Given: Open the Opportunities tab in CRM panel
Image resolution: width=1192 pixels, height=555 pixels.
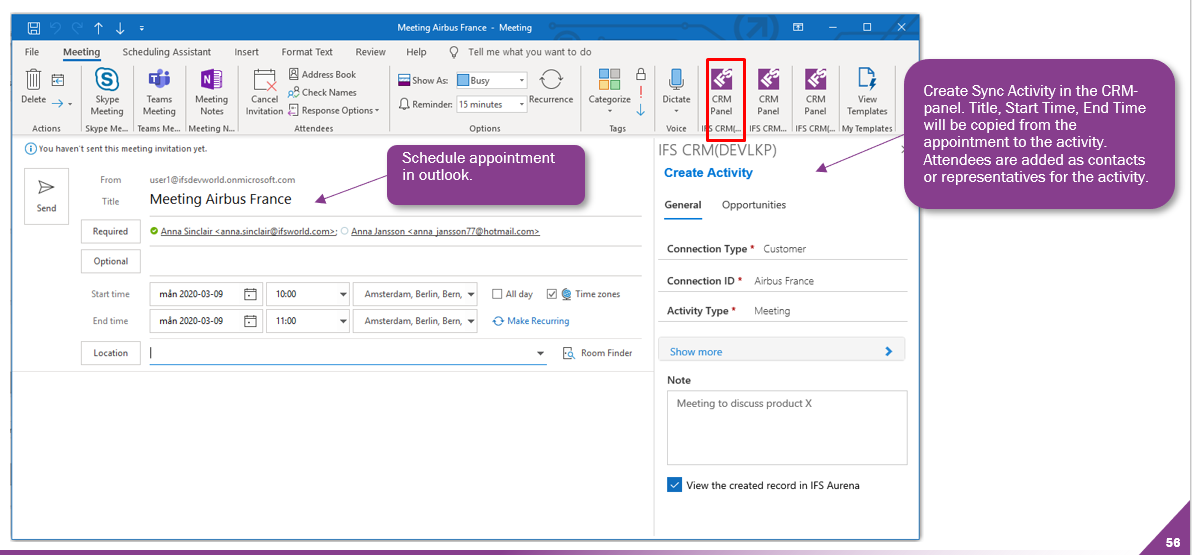Looking at the screenshot, I should 754,205.
